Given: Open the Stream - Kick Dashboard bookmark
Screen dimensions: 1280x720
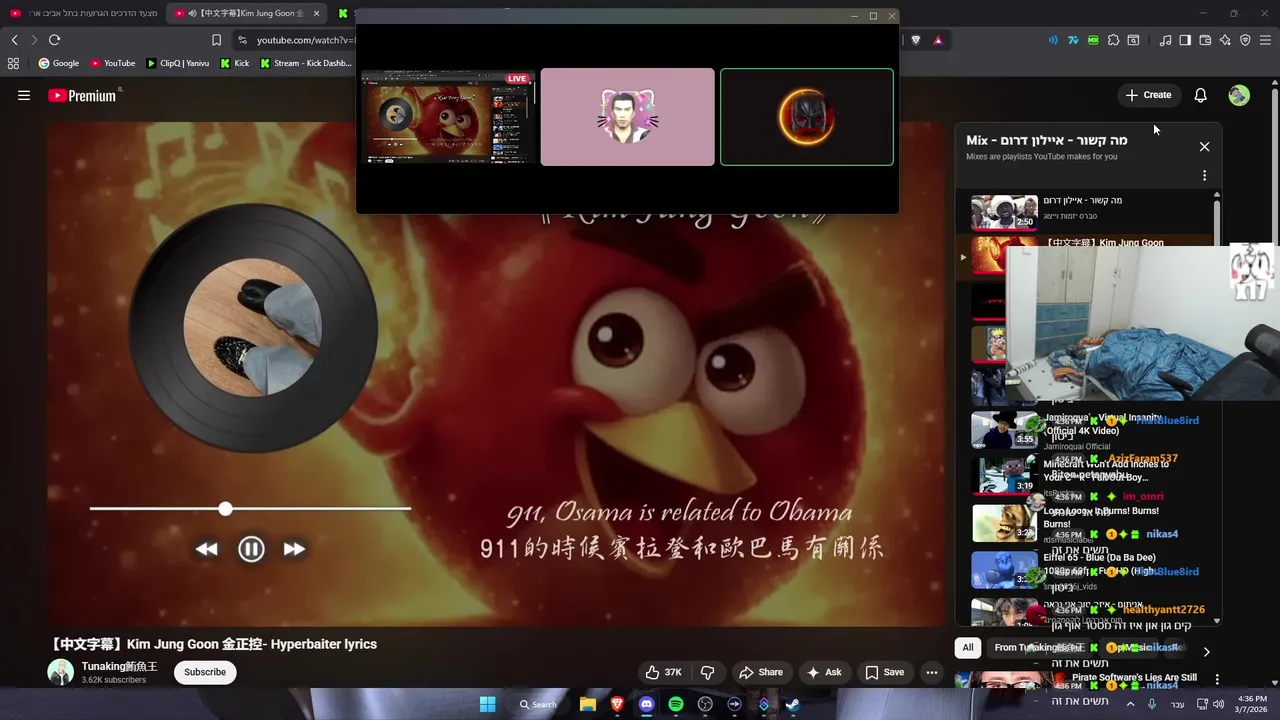Looking at the screenshot, I should (305, 63).
